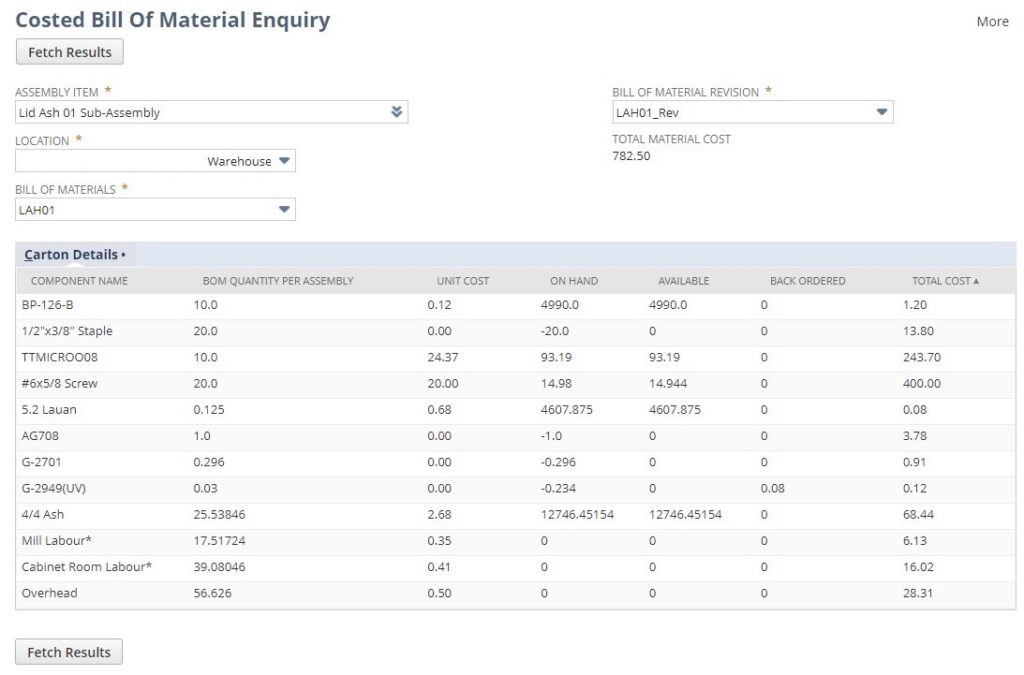The width and height of the screenshot is (1024, 675).
Task: Click the Unit Cost column header
Action: click(x=462, y=281)
